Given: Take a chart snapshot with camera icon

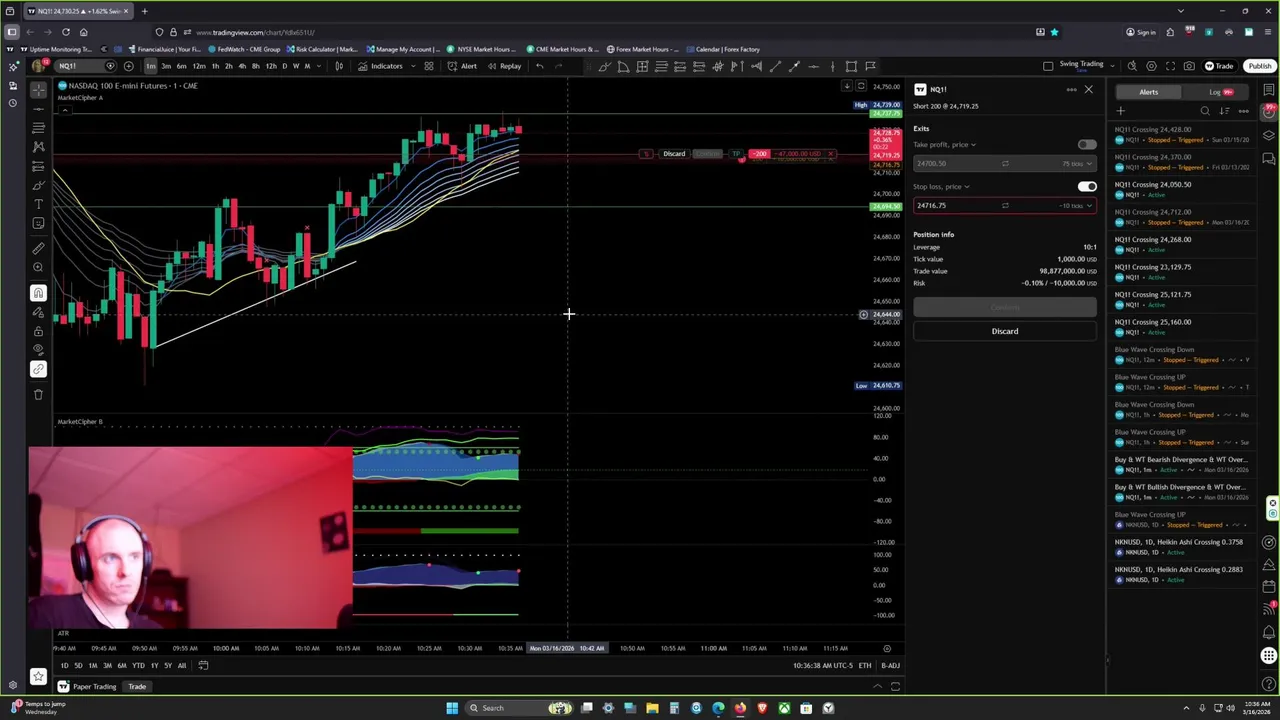Looking at the screenshot, I should click(x=1189, y=66).
